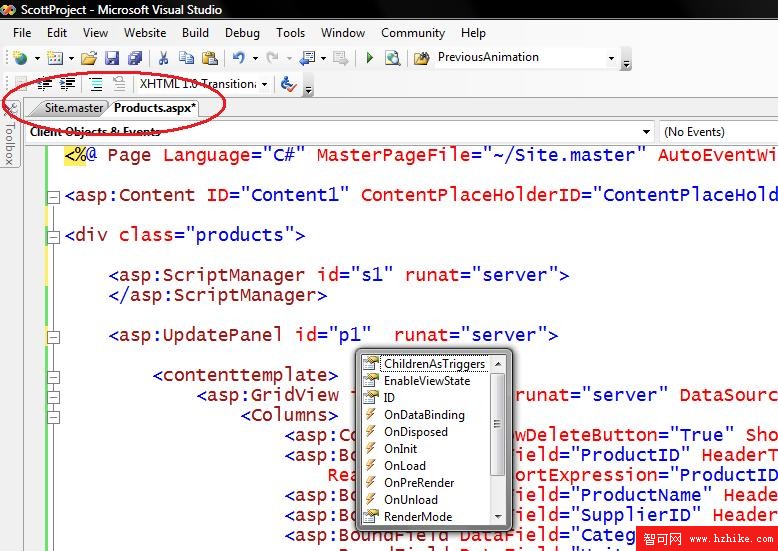Screen dimensions: 778x551
Task: Click the Copy icon
Action: pyautogui.click(x=187, y=58)
